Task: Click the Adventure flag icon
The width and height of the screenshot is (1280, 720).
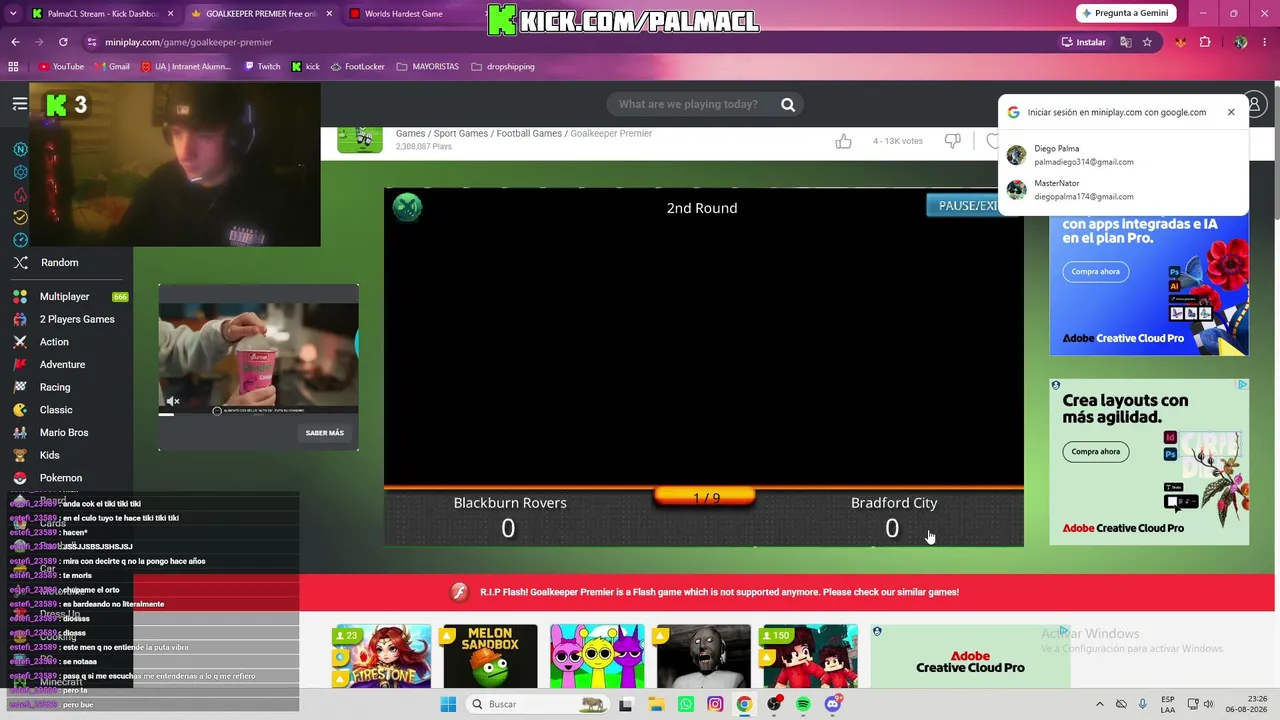Action: 20,365
